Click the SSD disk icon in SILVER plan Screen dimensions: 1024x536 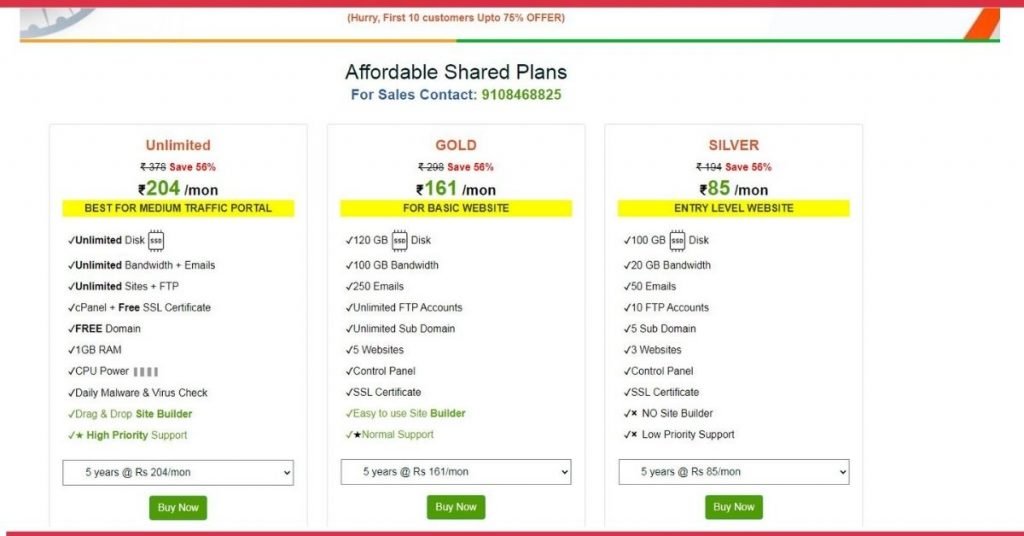pos(677,240)
